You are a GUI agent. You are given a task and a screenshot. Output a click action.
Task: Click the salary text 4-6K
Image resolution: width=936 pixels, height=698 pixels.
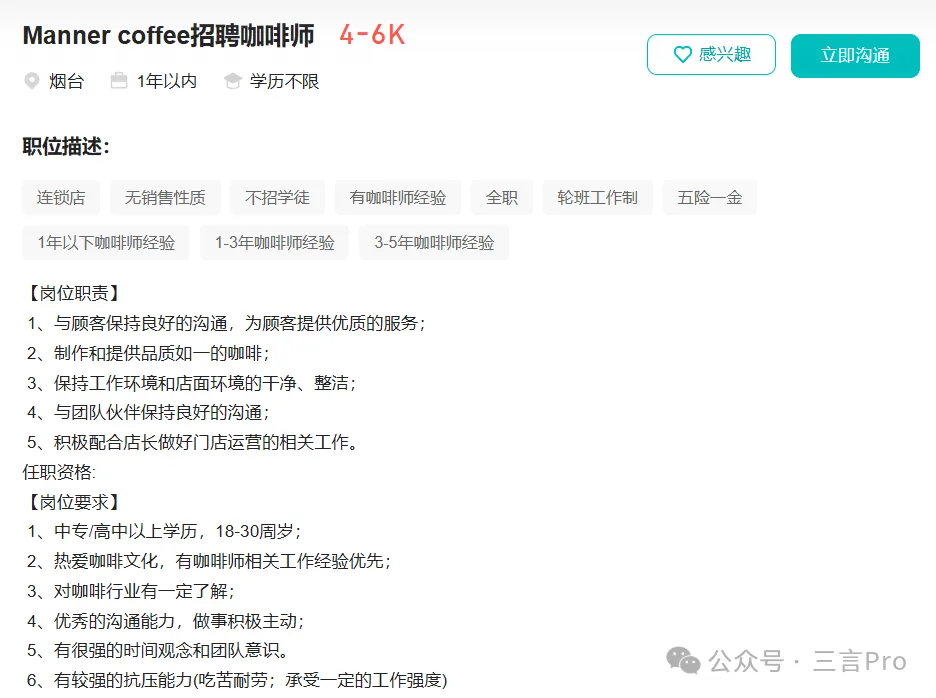pos(372,35)
